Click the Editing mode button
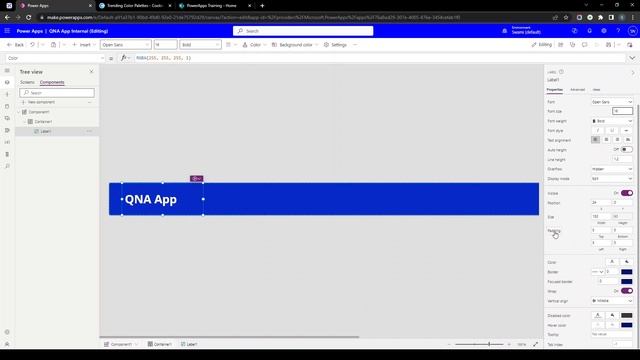The width and height of the screenshot is (640, 360). pyautogui.click(x=542, y=45)
